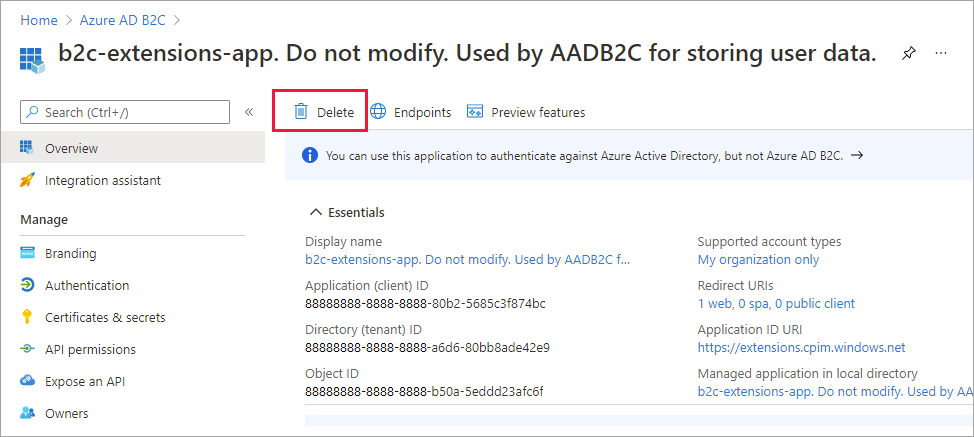The width and height of the screenshot is (974, 437).
Task: Open the Owners sidebar item
Action: 66,413
